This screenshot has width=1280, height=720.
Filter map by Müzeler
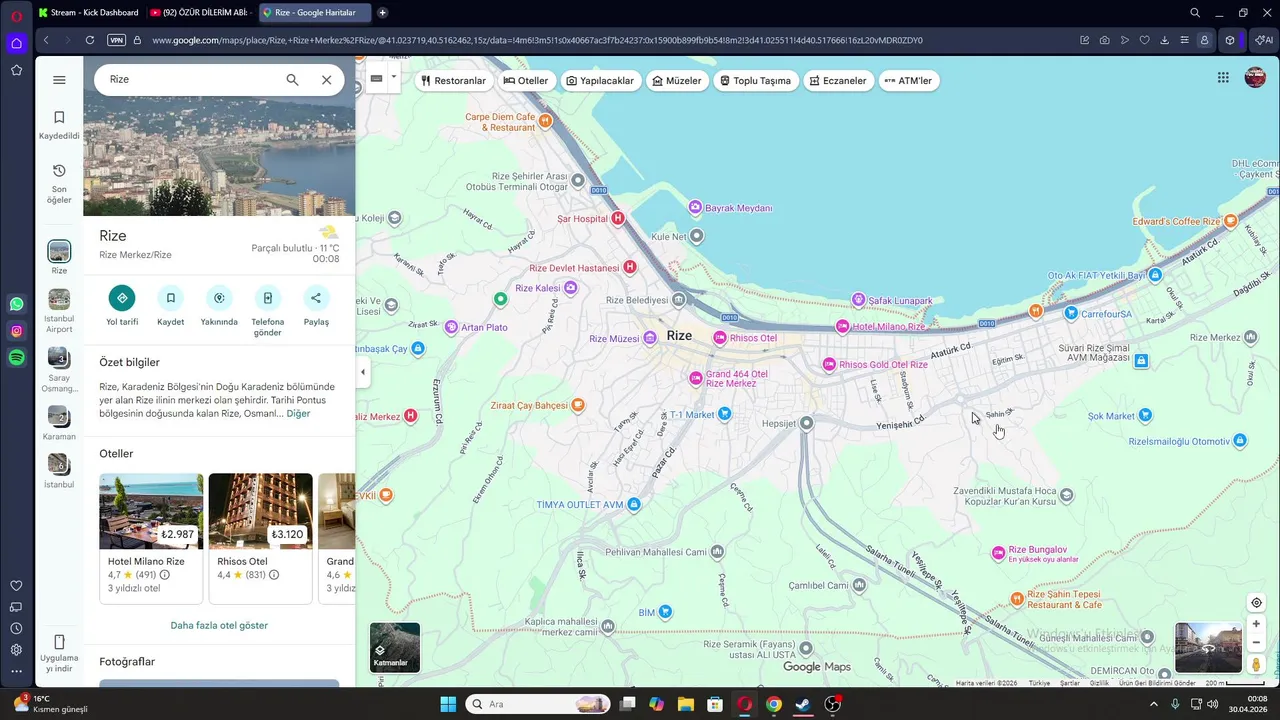point(677,81)
